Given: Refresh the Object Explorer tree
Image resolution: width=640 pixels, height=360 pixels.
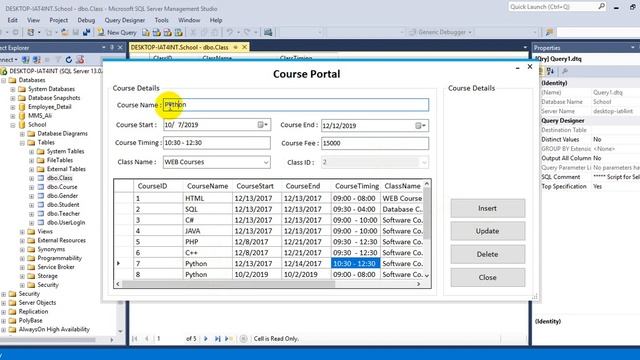Looking at the screenshot, I should point(69,60).
